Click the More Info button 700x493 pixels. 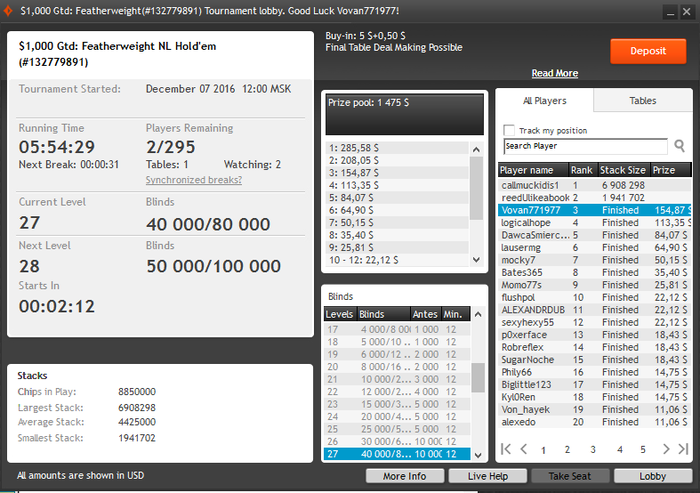[404, 476]
